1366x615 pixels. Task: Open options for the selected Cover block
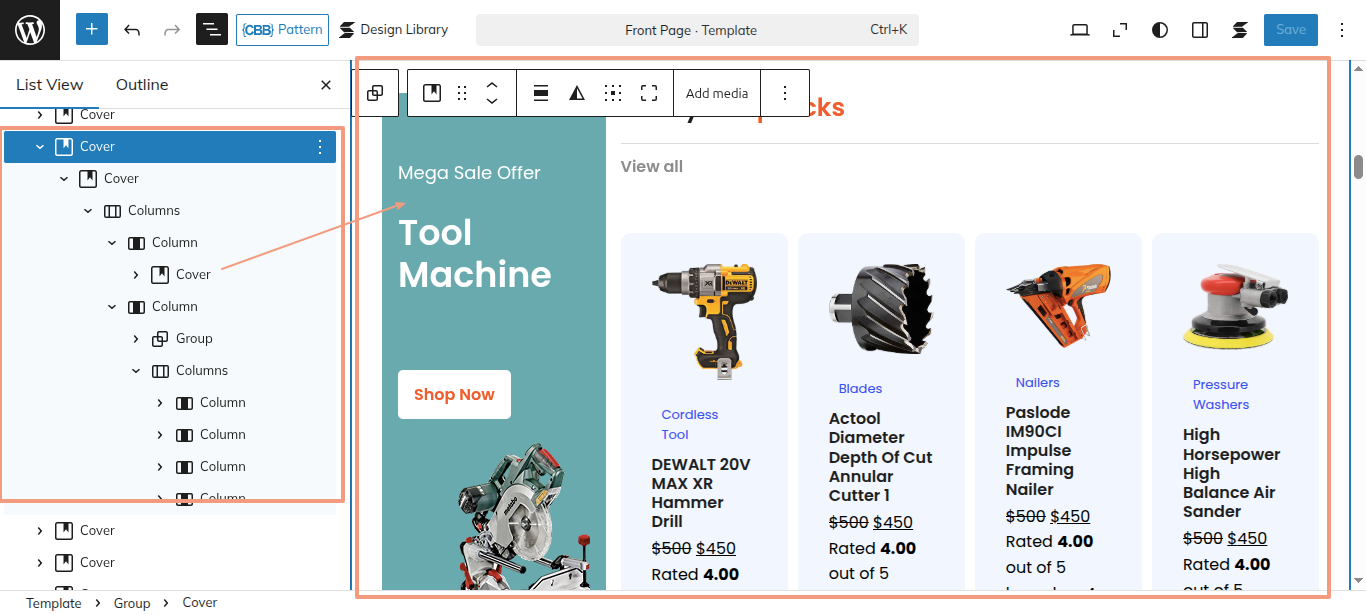click(x=320, y=147)
